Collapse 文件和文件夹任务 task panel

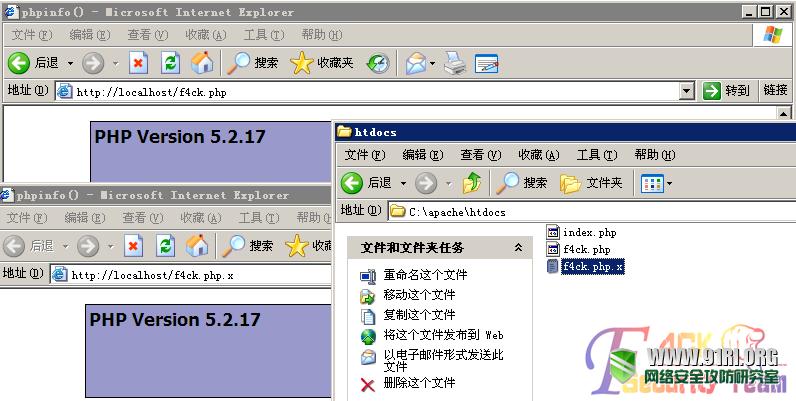518,247
